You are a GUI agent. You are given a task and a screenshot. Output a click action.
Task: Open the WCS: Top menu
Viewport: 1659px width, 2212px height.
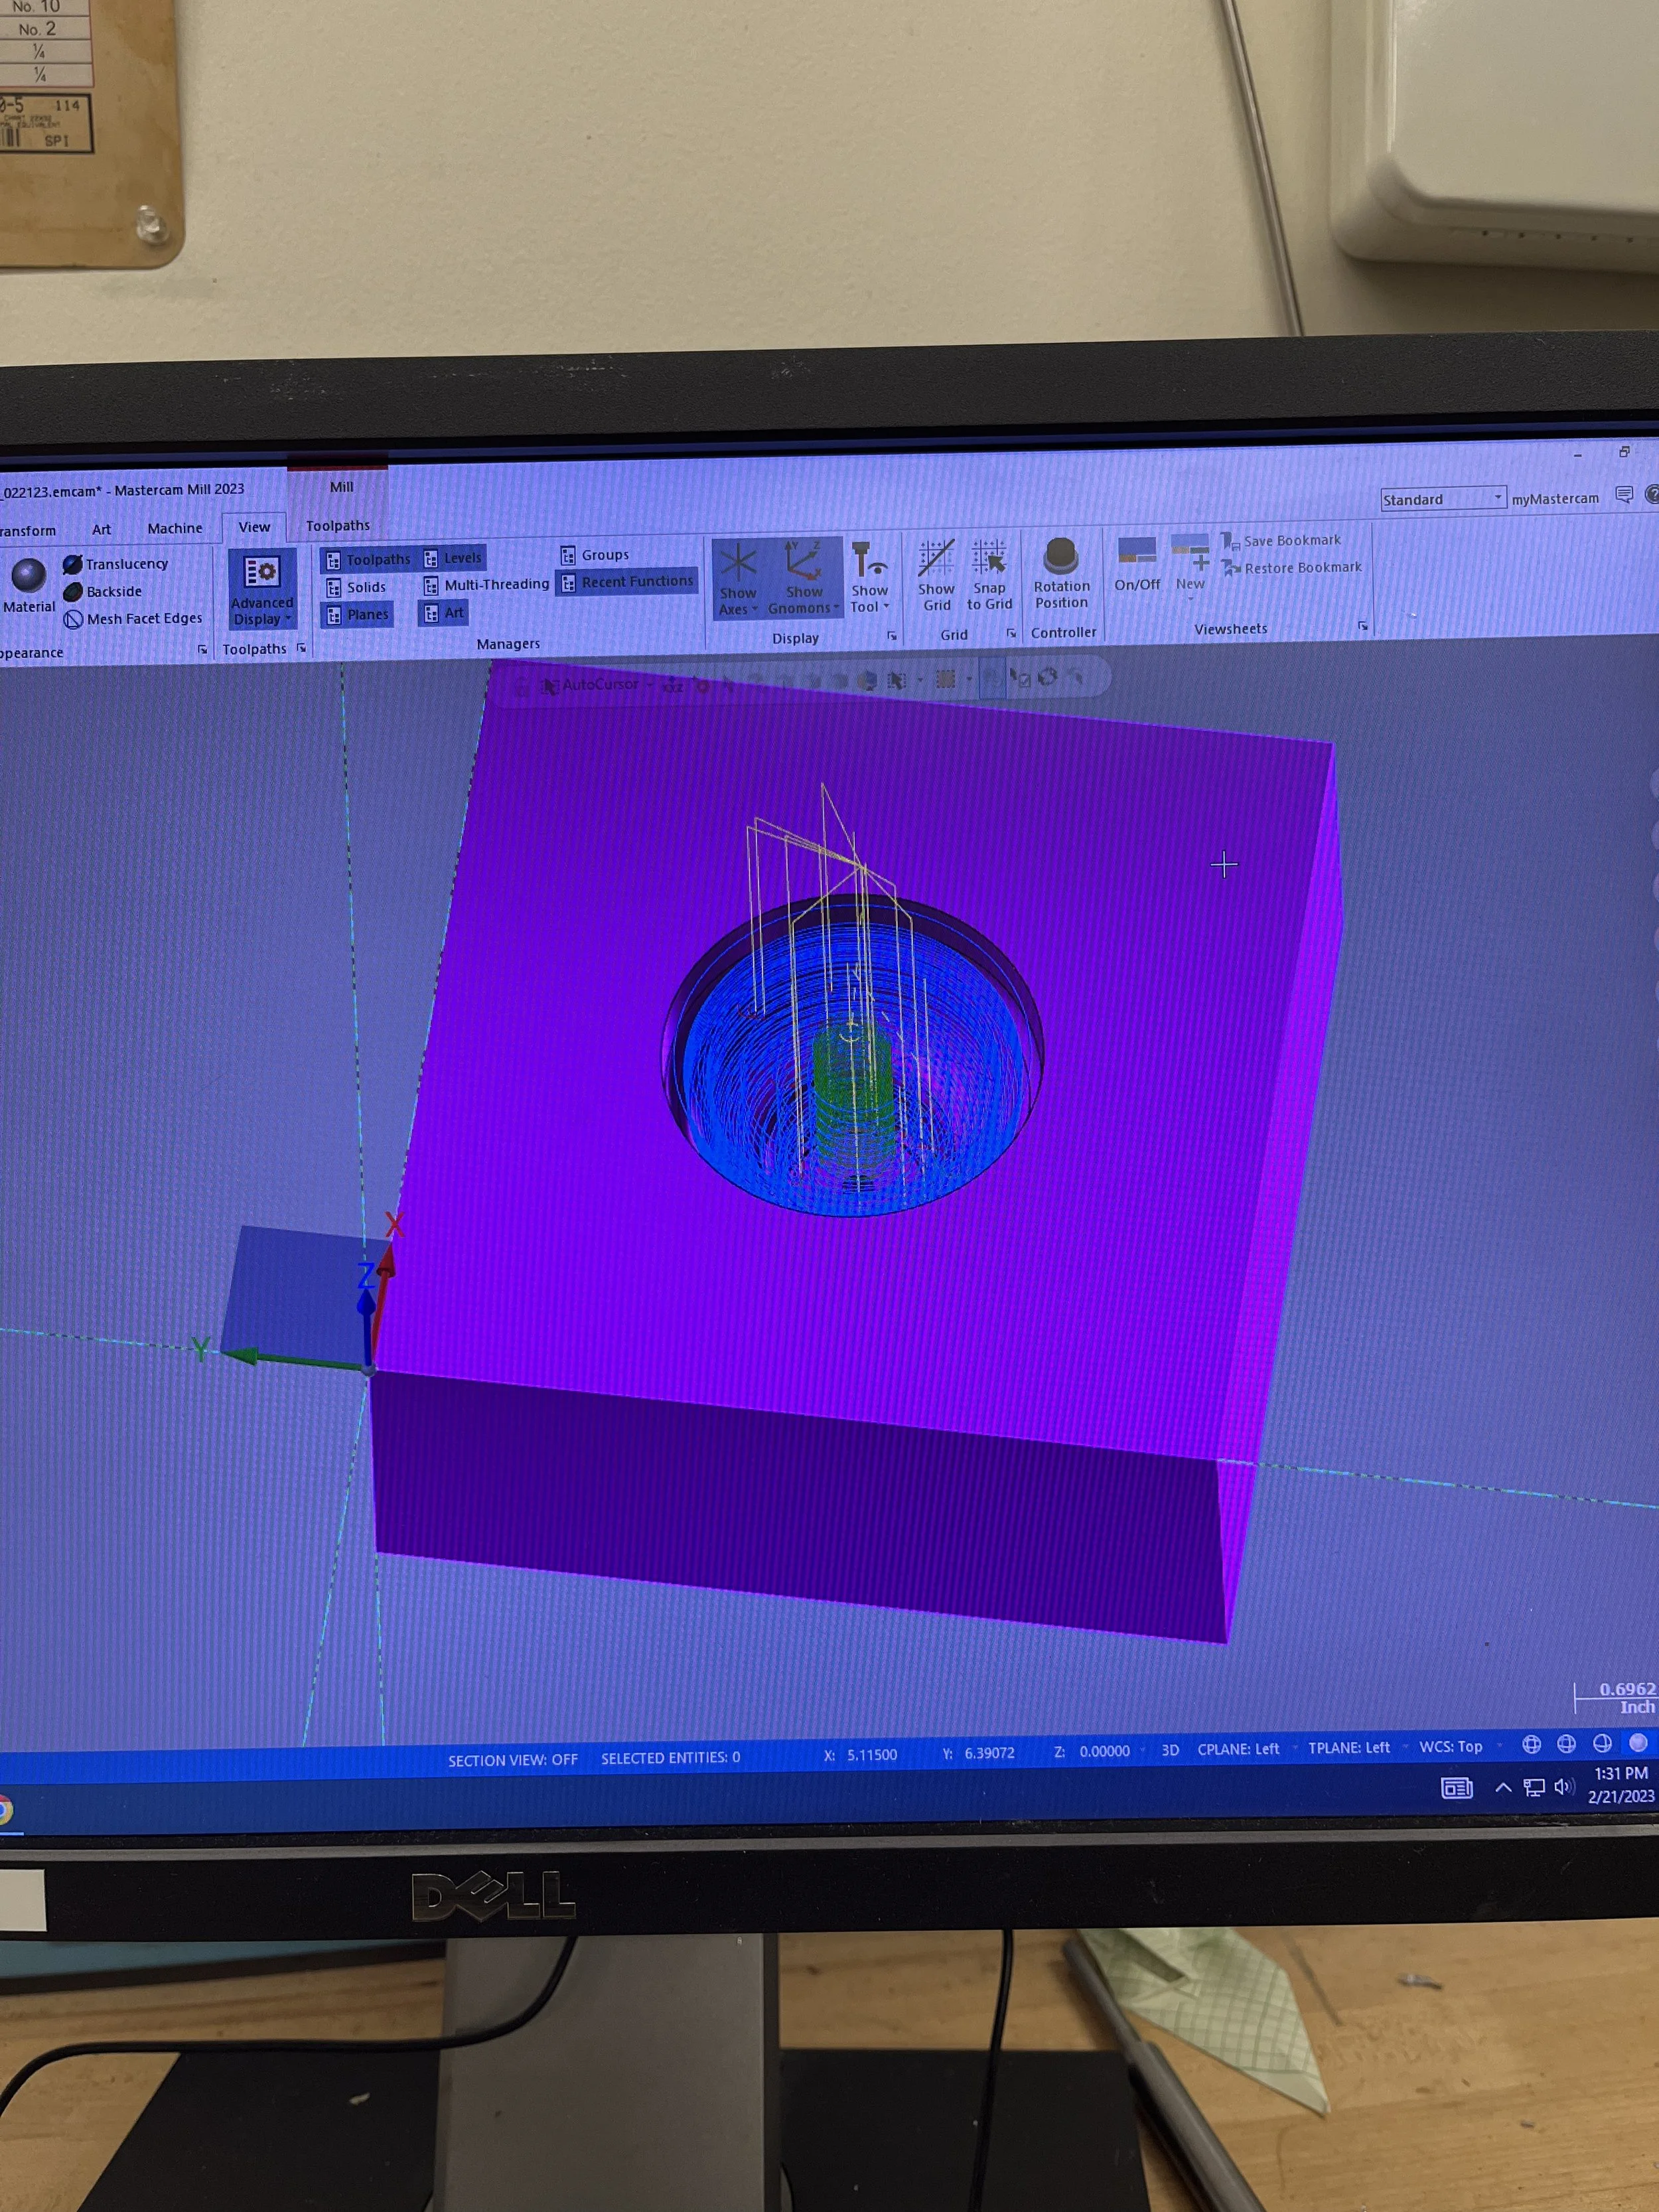tap(1450, 1747)
